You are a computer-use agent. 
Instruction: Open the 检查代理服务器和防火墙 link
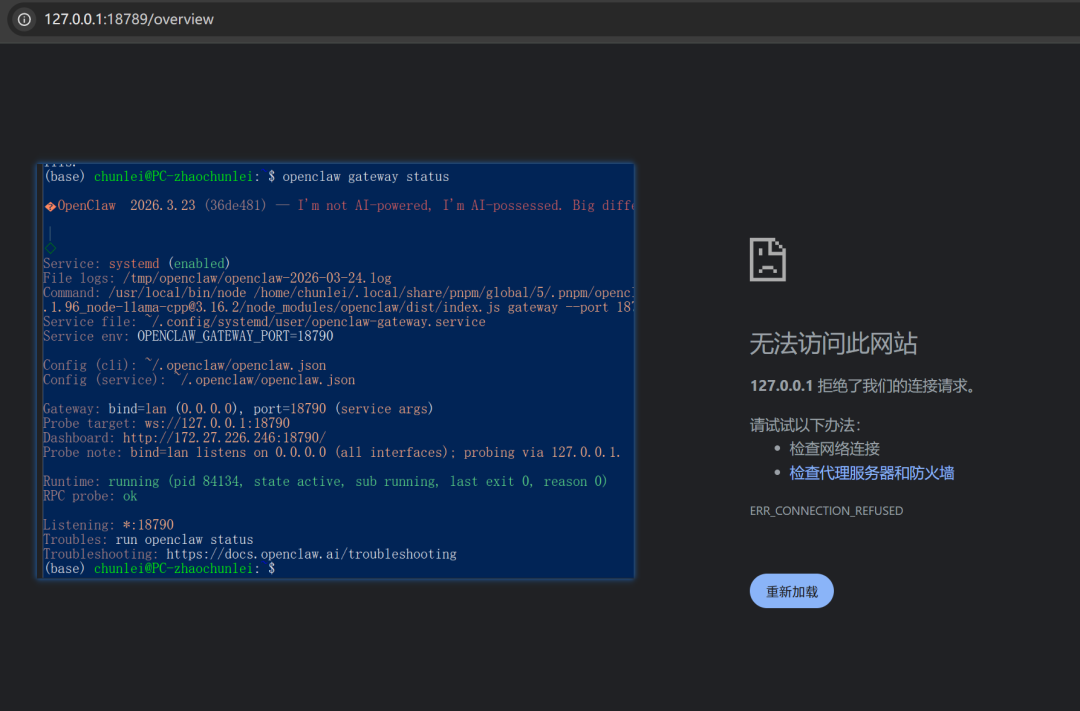click(x=871, y=473)
